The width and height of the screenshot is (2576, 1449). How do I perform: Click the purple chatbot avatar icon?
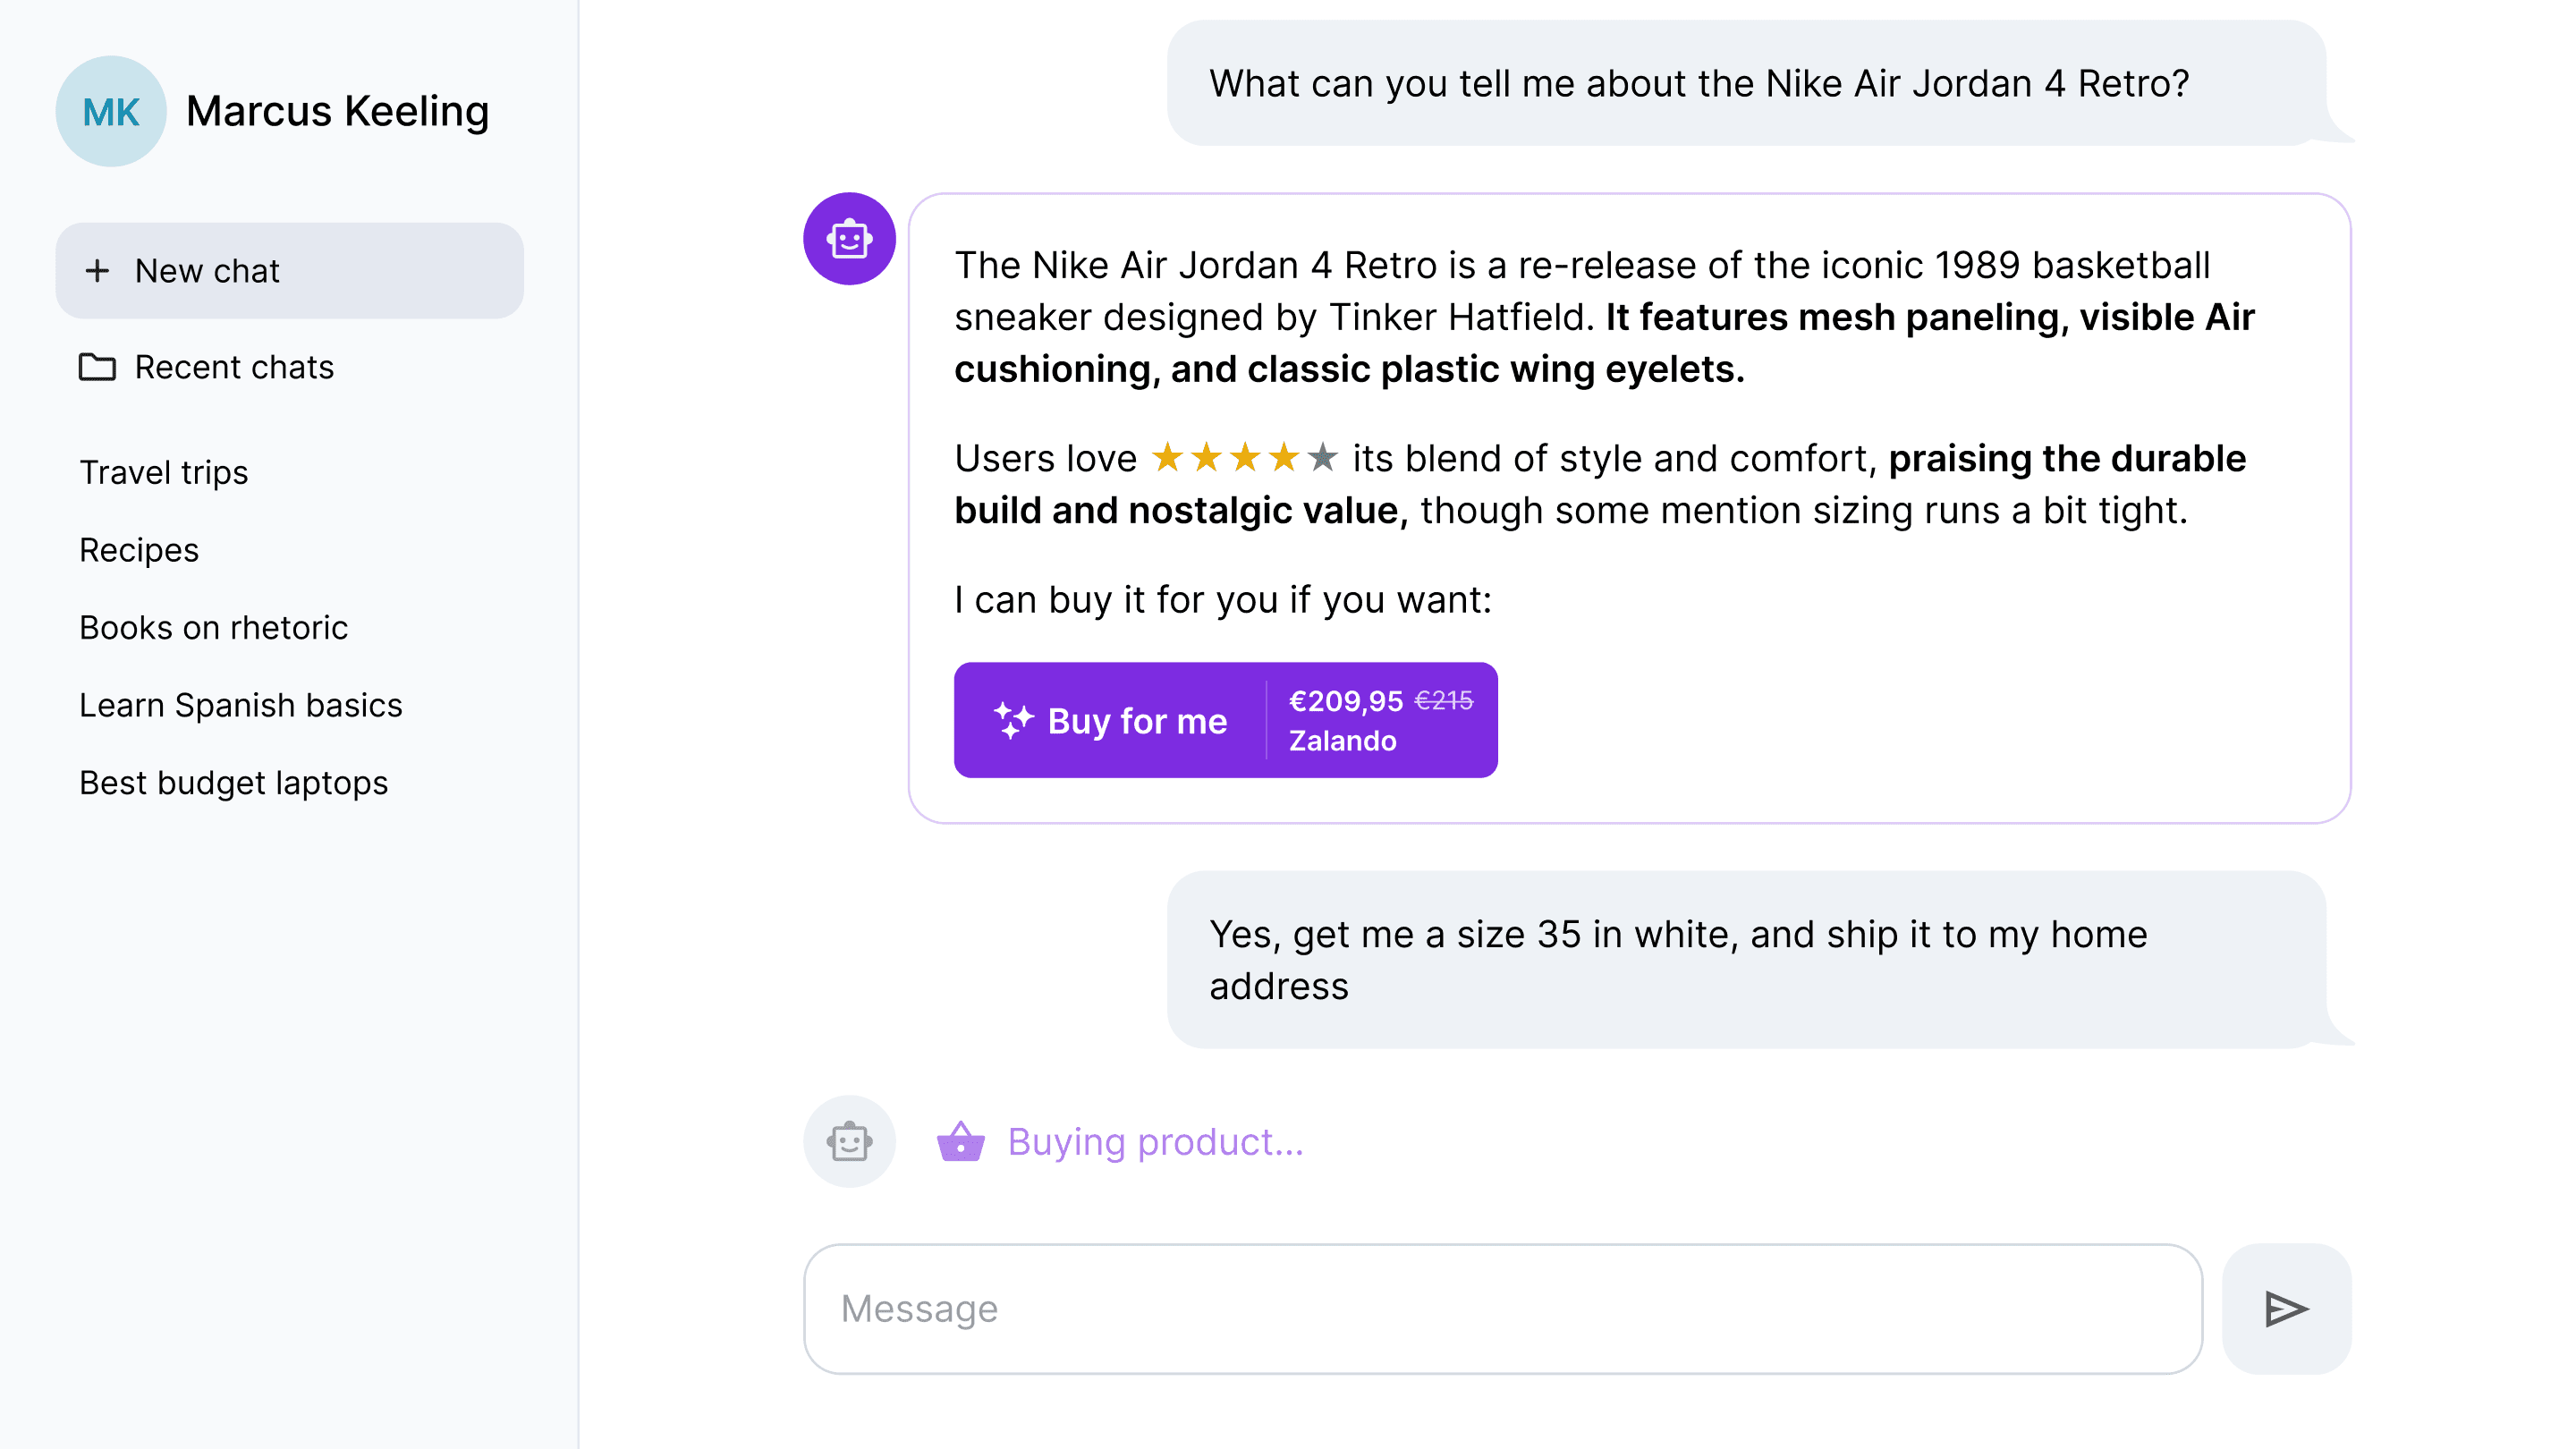click(x=849, y=240)
